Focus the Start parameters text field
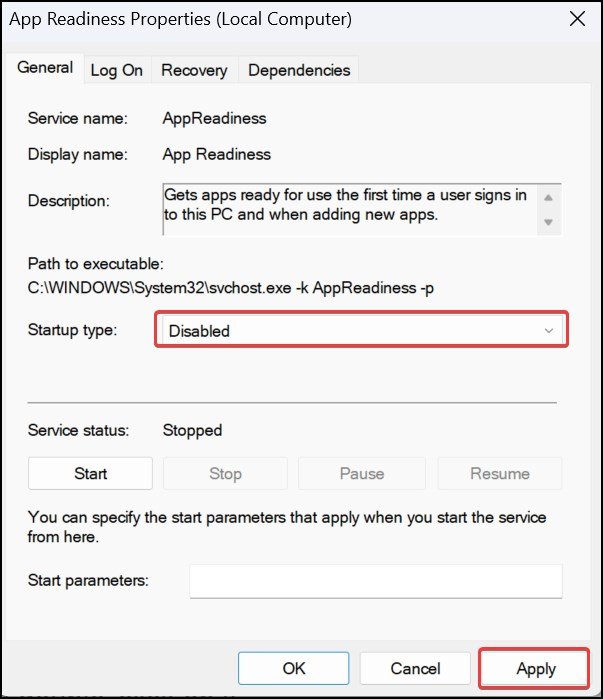This screenshot has height=699, width=603. tap(375, 580)
